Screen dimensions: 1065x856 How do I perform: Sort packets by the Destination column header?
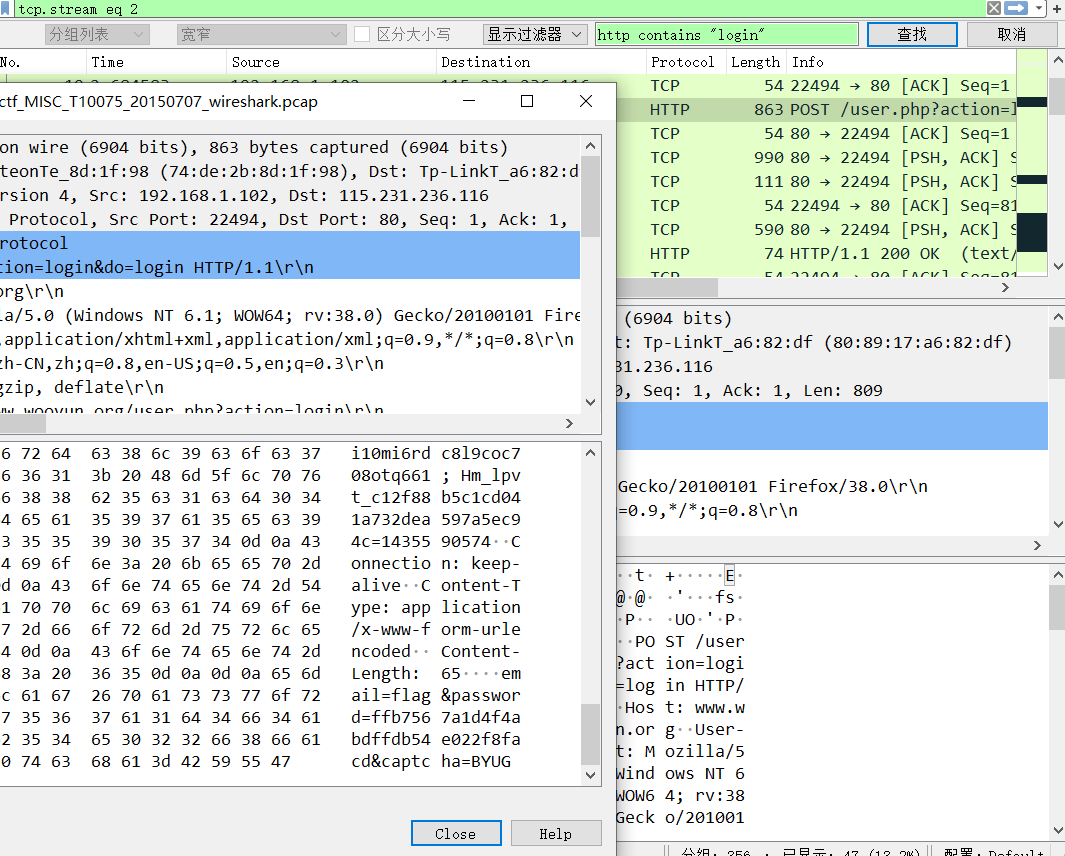(541, 62)
